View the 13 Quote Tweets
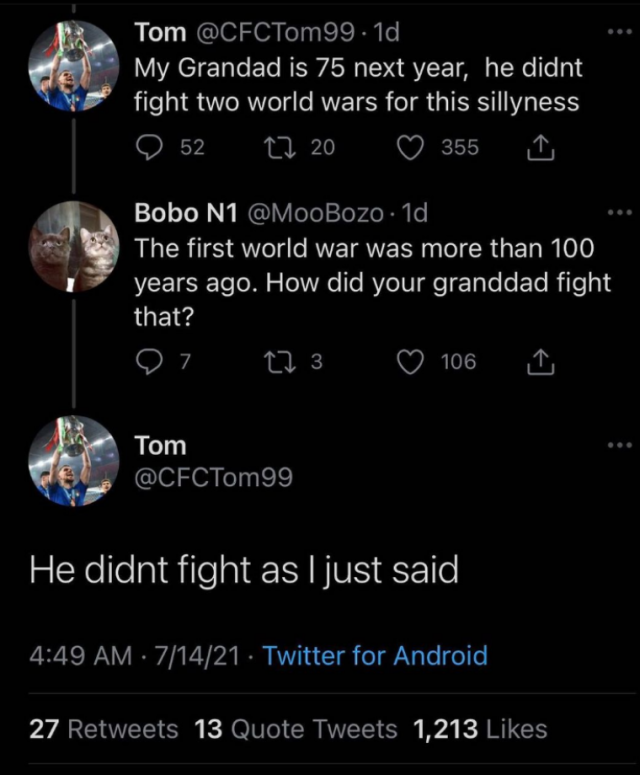Screen dimensions: 640x775 click(x=295, y=729)
